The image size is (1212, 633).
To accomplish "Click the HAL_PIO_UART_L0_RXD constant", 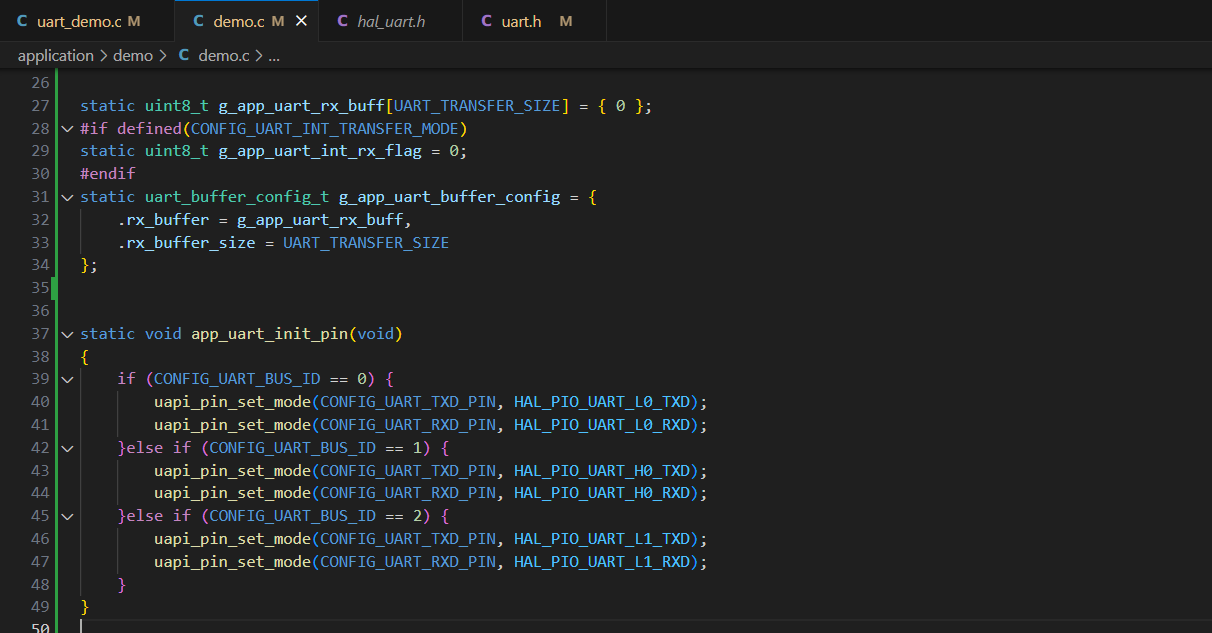I will pos(602,425).
